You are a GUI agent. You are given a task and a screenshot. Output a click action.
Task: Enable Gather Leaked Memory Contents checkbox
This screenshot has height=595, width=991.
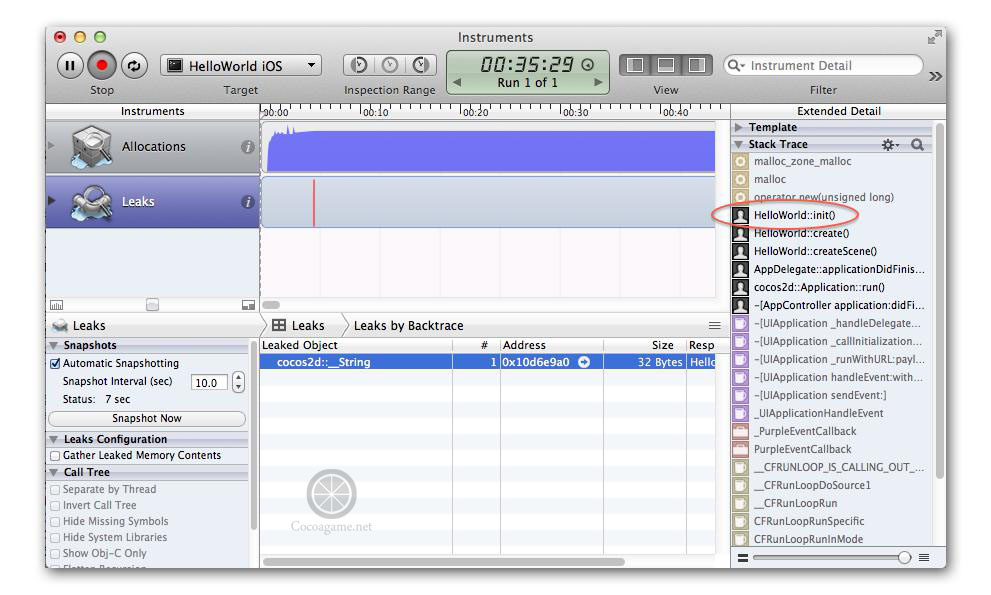[x=56, y=456]
